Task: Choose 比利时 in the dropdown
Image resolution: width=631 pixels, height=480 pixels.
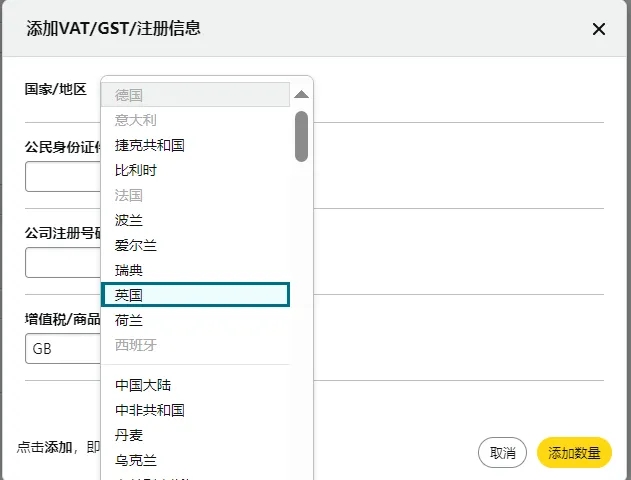Action: click(136, 170)
